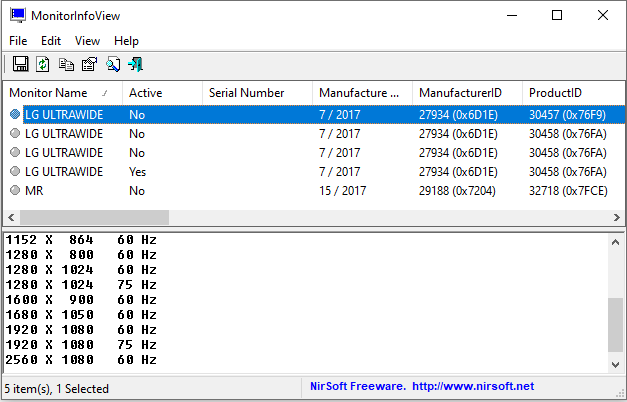Open the View menu

coord(87,41)
